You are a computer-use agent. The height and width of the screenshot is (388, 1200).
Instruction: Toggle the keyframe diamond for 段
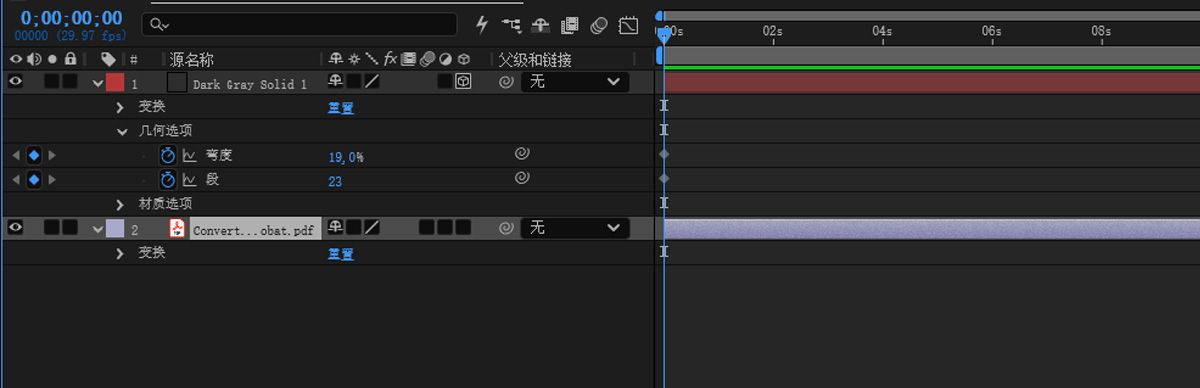pos(33,179)
